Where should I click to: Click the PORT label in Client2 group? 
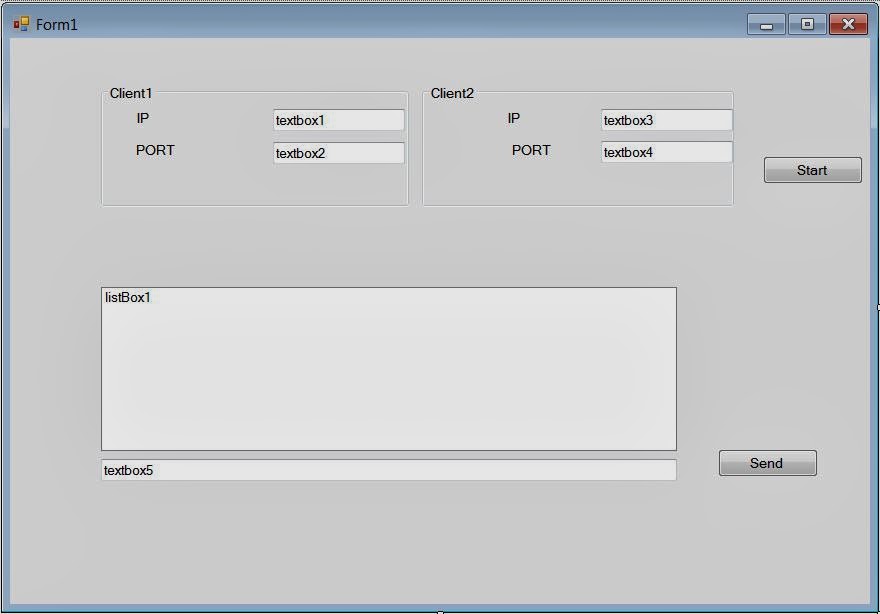pyautogui.click(x=531, y=150)
